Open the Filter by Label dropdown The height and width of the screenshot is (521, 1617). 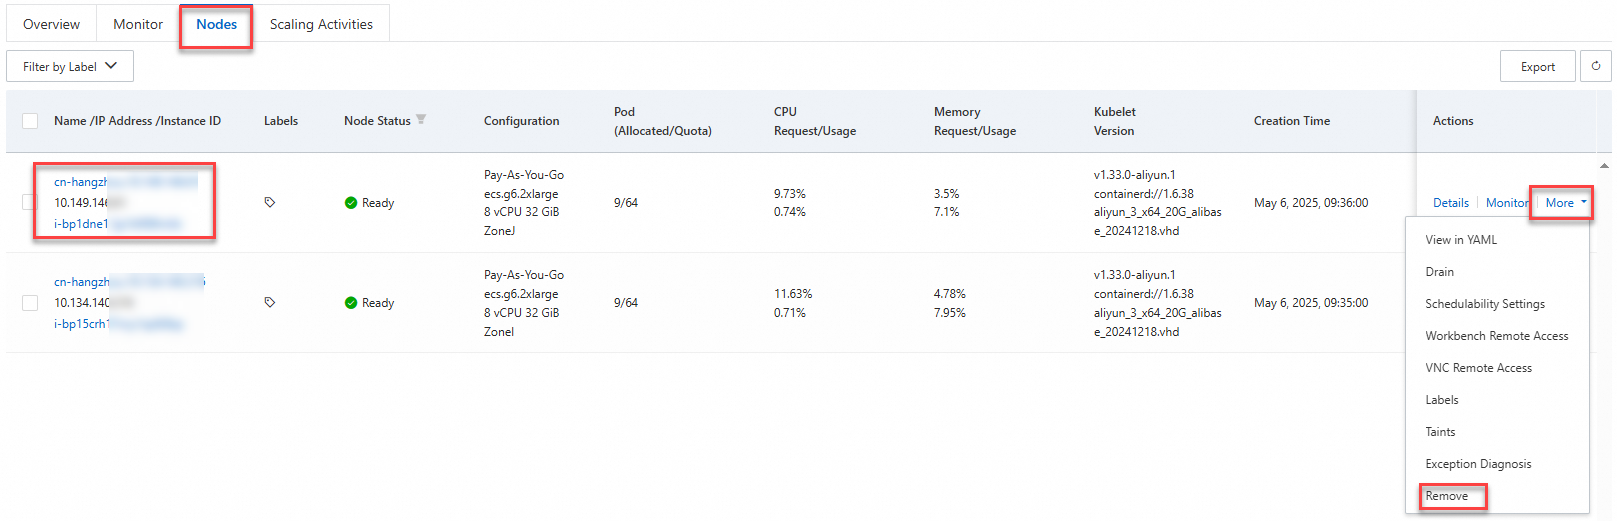(x=70, y=67)
